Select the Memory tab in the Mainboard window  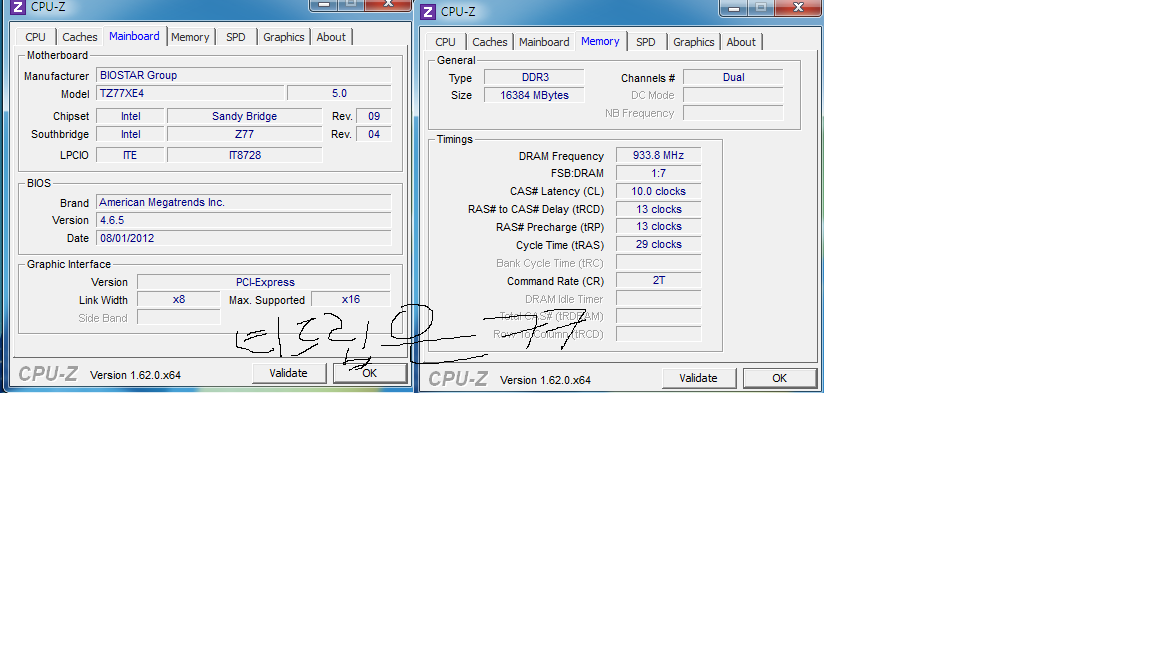pyautogui.click(x=190, y=37)
